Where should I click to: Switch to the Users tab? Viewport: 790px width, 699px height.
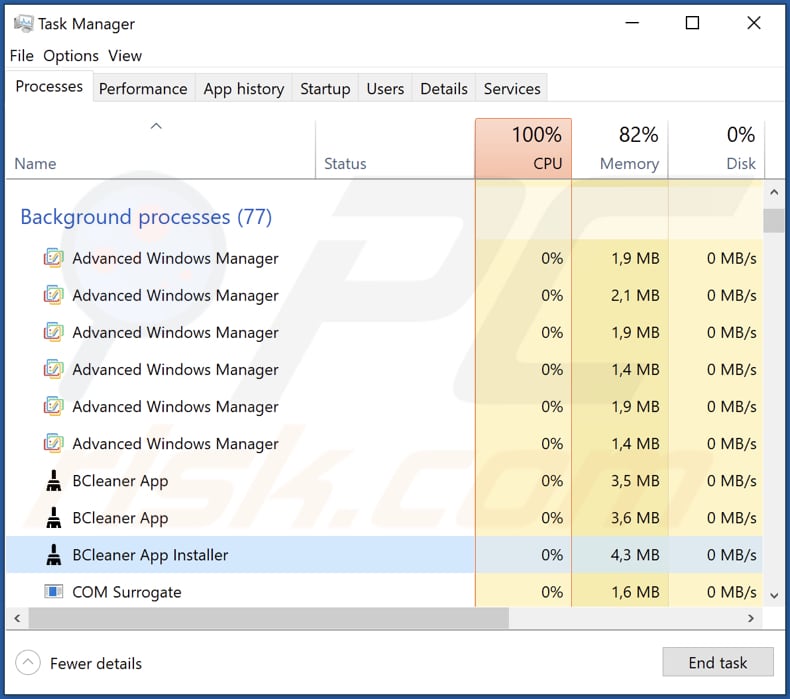[385, 89]
